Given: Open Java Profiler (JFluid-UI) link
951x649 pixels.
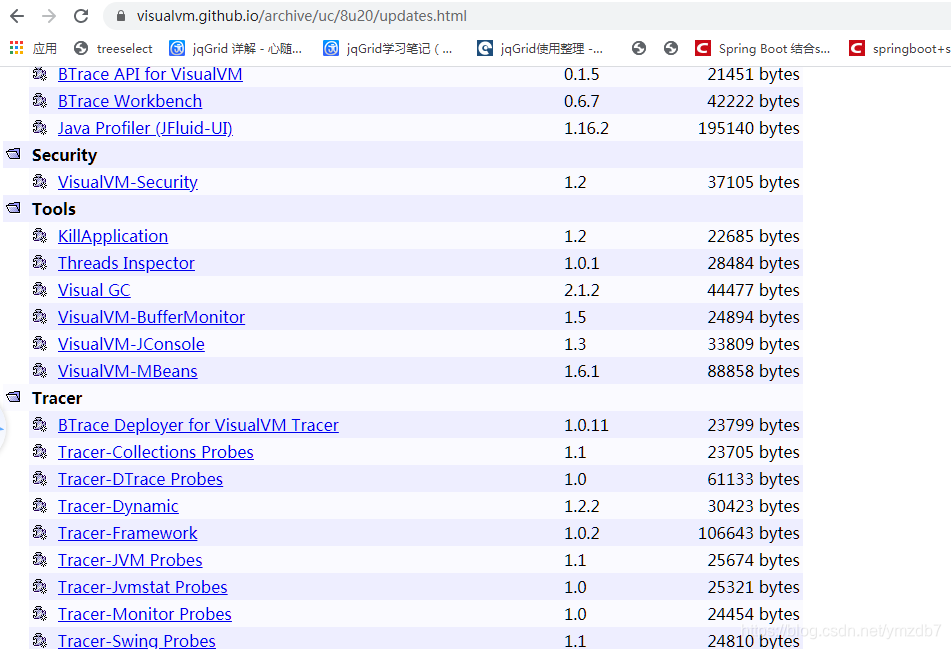Looking at the screenshot, I should (x=145, y=129).
